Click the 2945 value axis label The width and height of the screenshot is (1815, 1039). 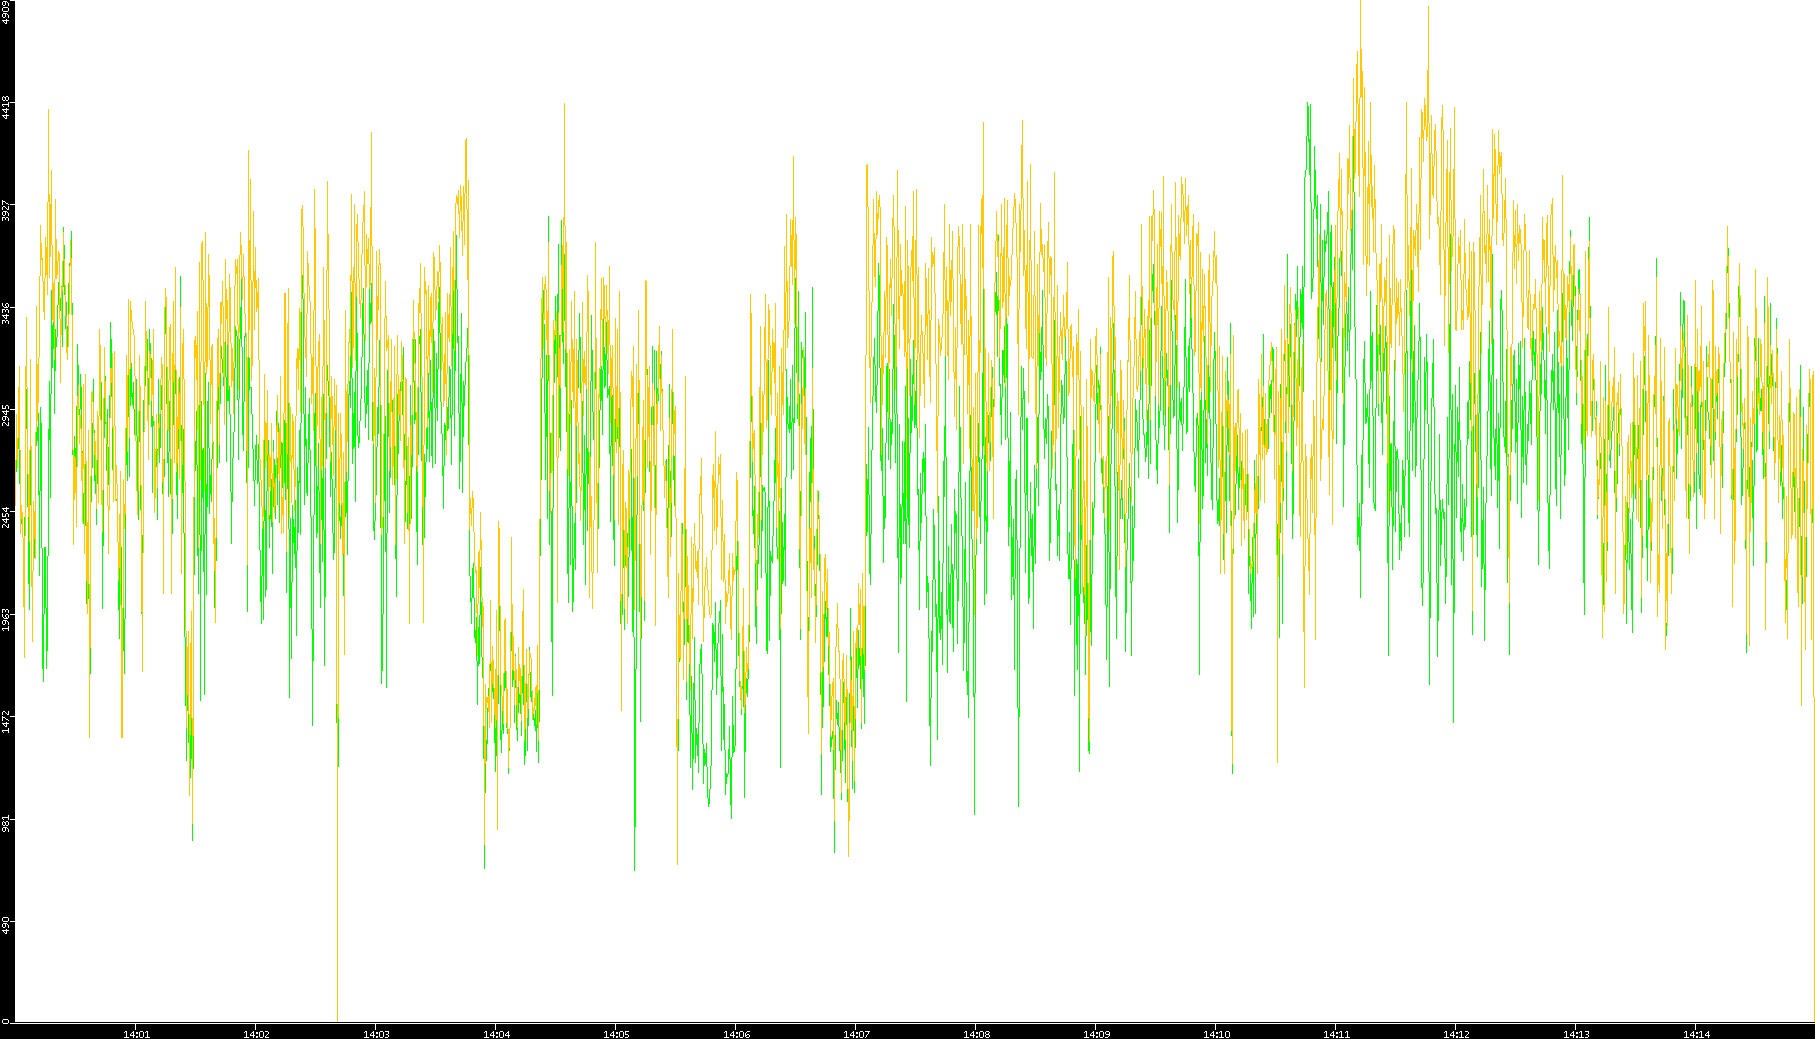6,415
